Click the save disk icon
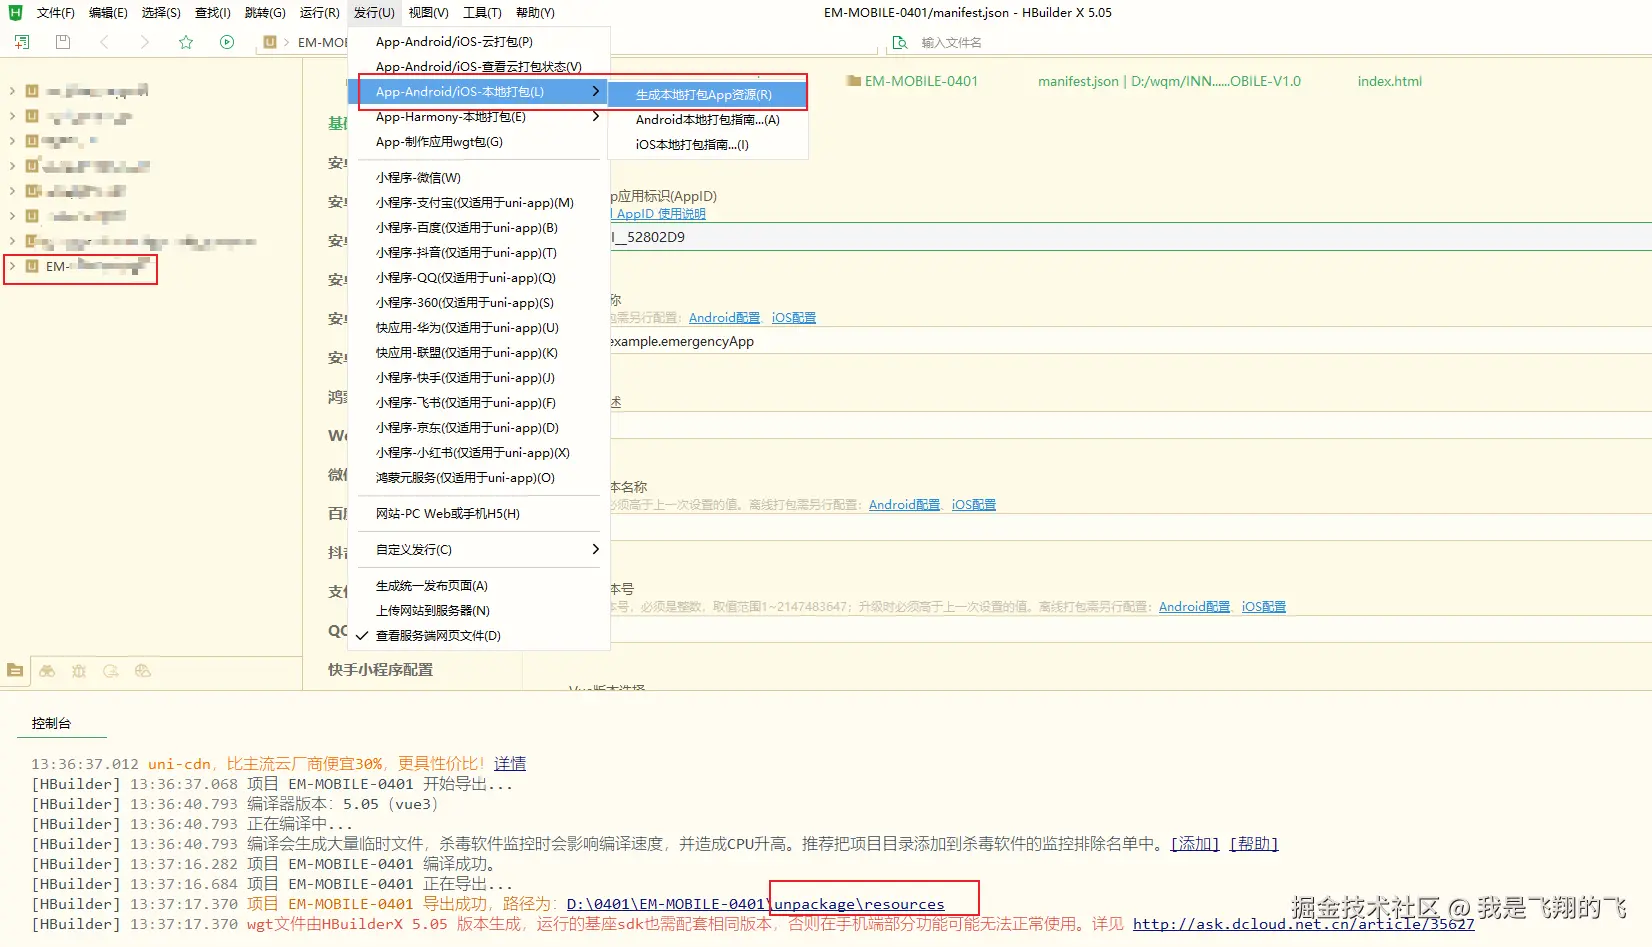 point(63,42)
